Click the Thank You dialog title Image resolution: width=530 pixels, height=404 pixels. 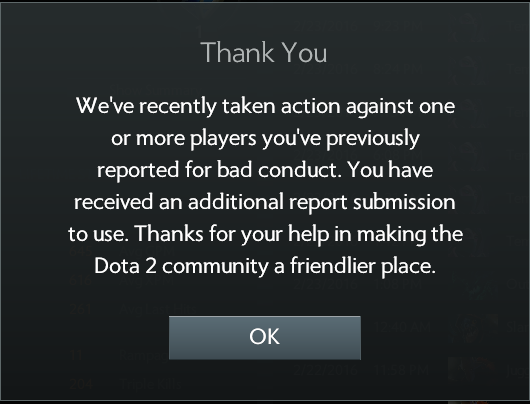264,52
